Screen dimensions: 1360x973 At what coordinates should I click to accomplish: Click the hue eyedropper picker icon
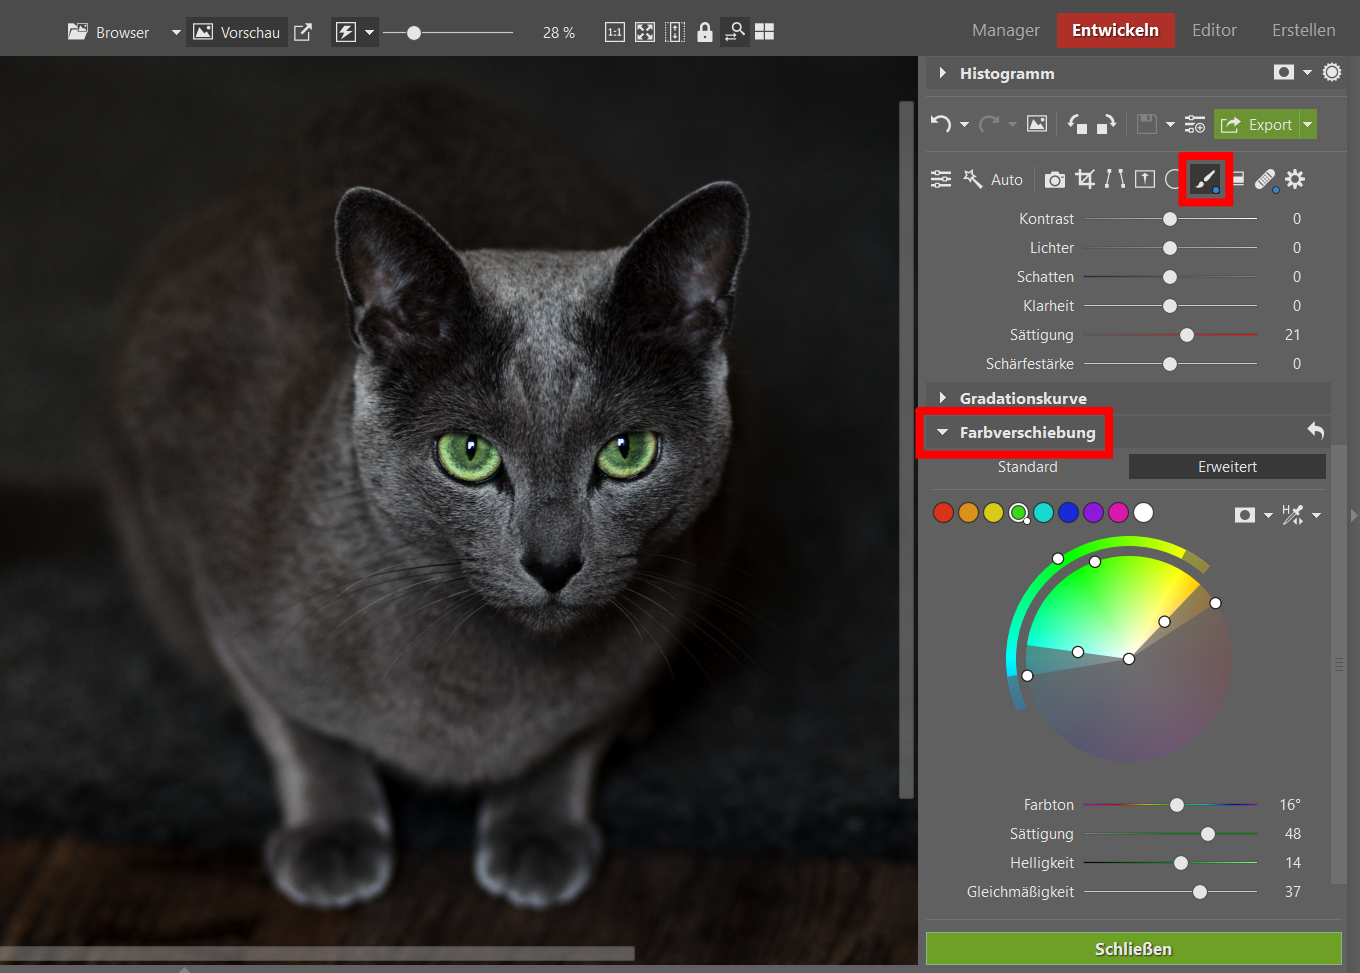click(x=1293, y=514)
